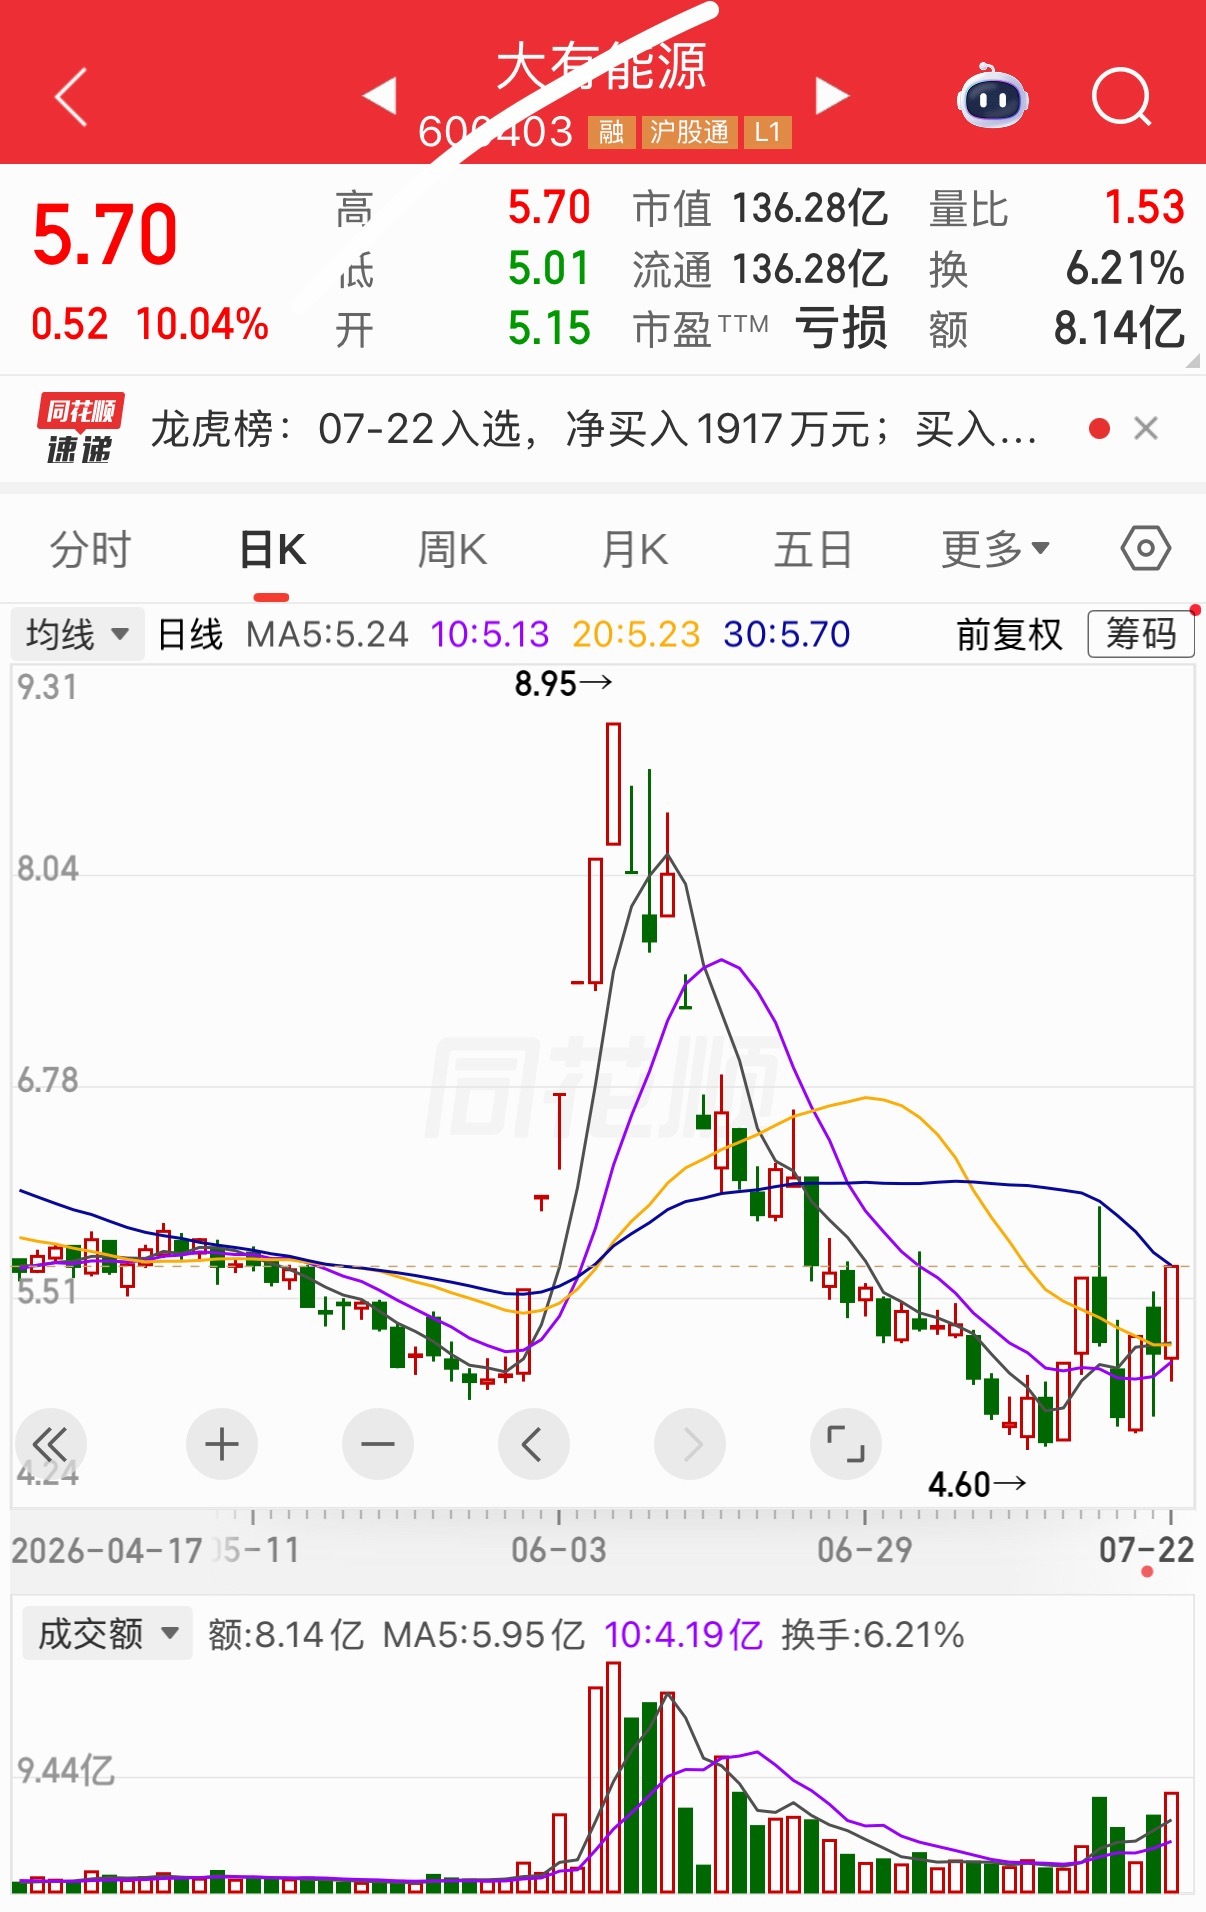Move chart right with chevron button

[689, 1444]
